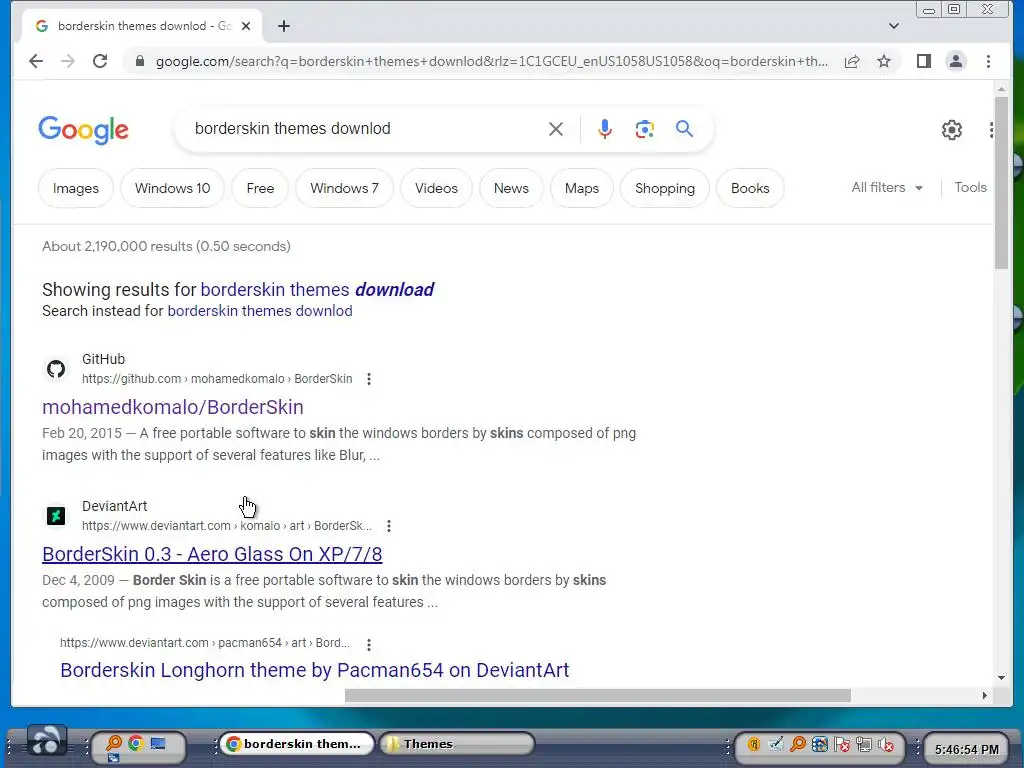1024x768 pixels.
Task: Open search Tools
Action: tap(970, 187)
